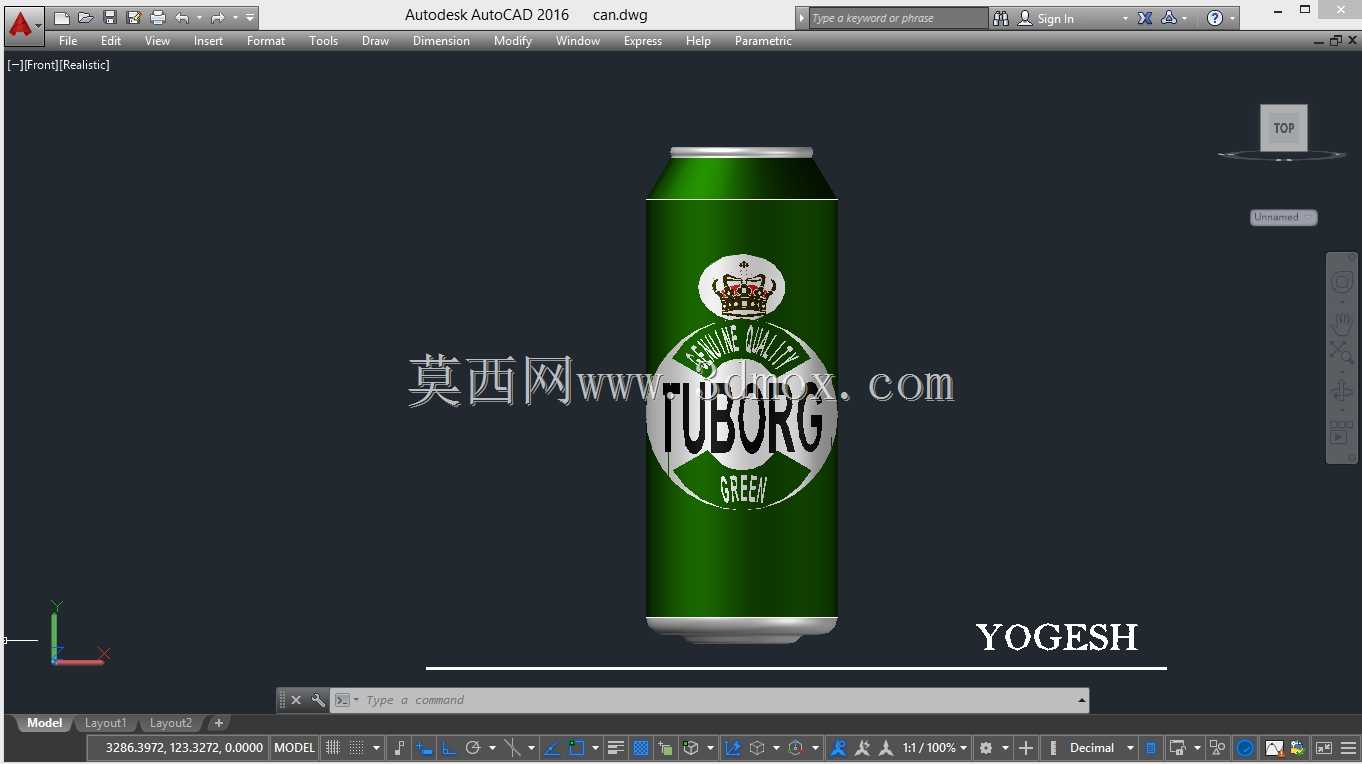Toggle Clean Screen icon in status bar
Viewport: 1362px width, 764px height.
click(1324, 747)
